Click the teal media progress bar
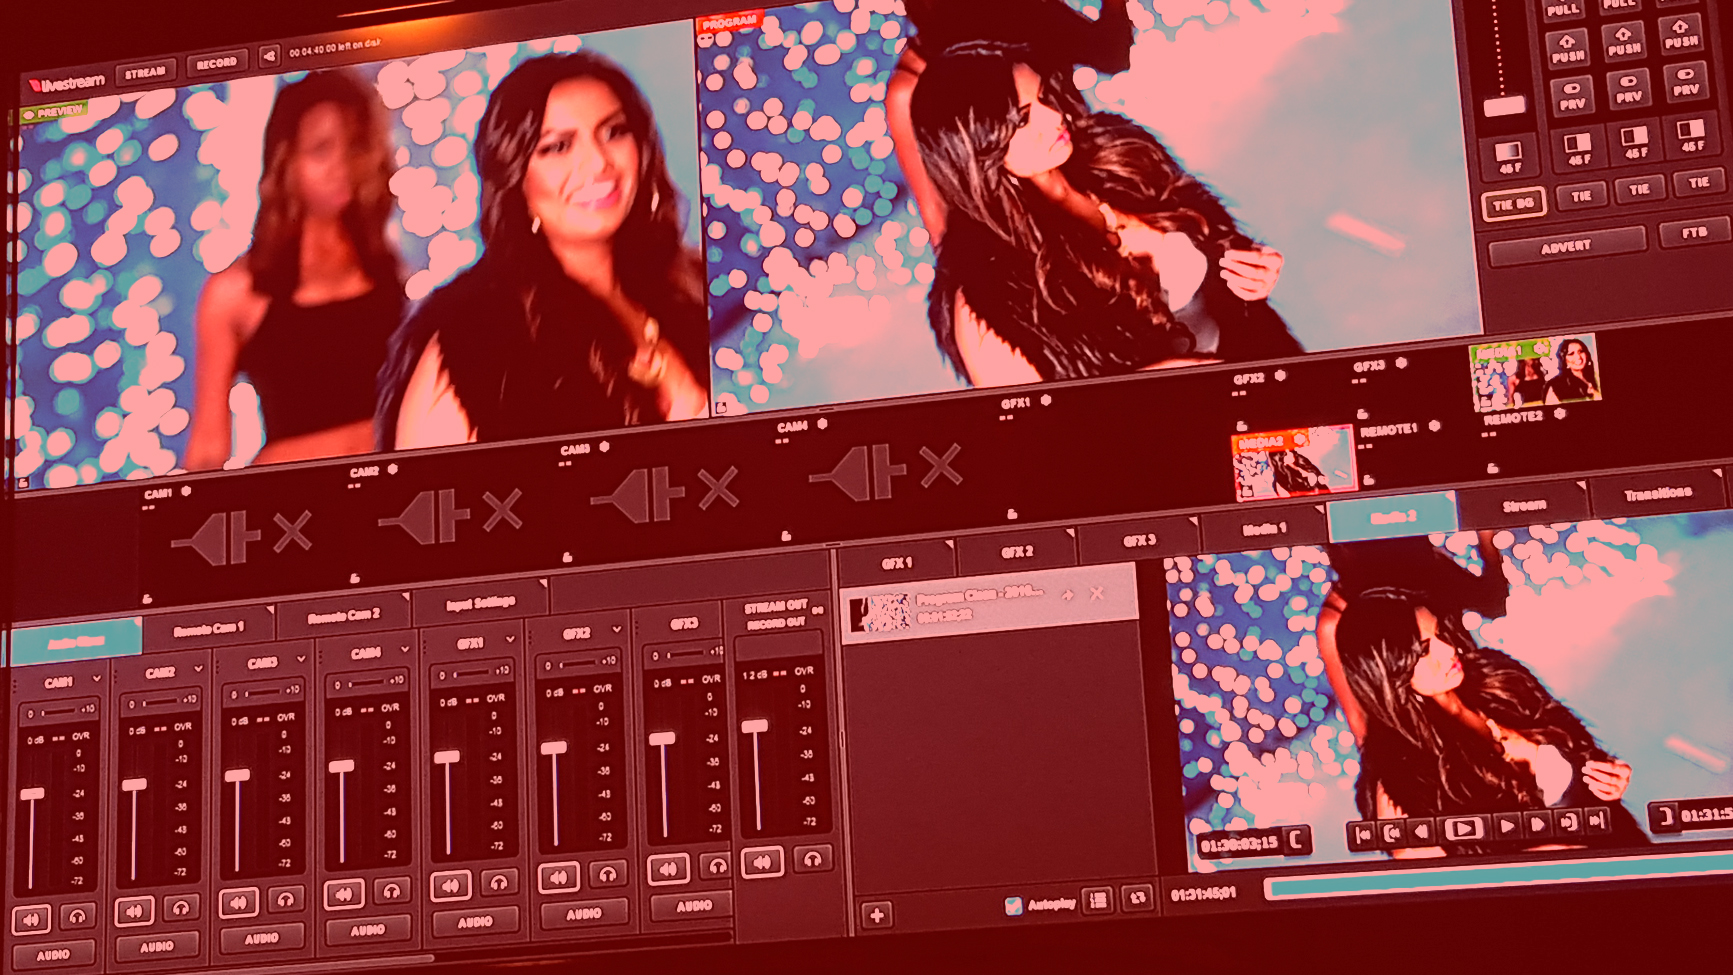1733x975 pixels. pyautogui.click(x=1498, y=876)
